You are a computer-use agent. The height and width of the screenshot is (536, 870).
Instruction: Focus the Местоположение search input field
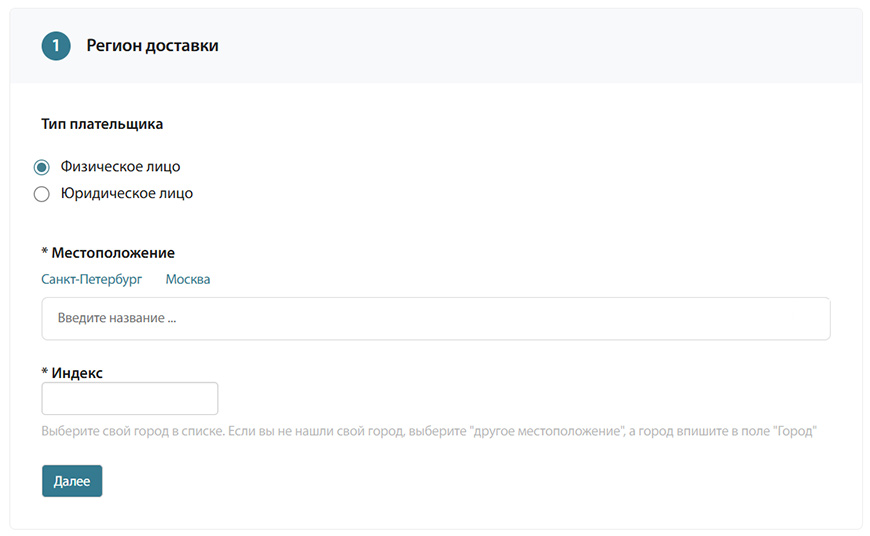pyautogui.click(x=436, y=318)
